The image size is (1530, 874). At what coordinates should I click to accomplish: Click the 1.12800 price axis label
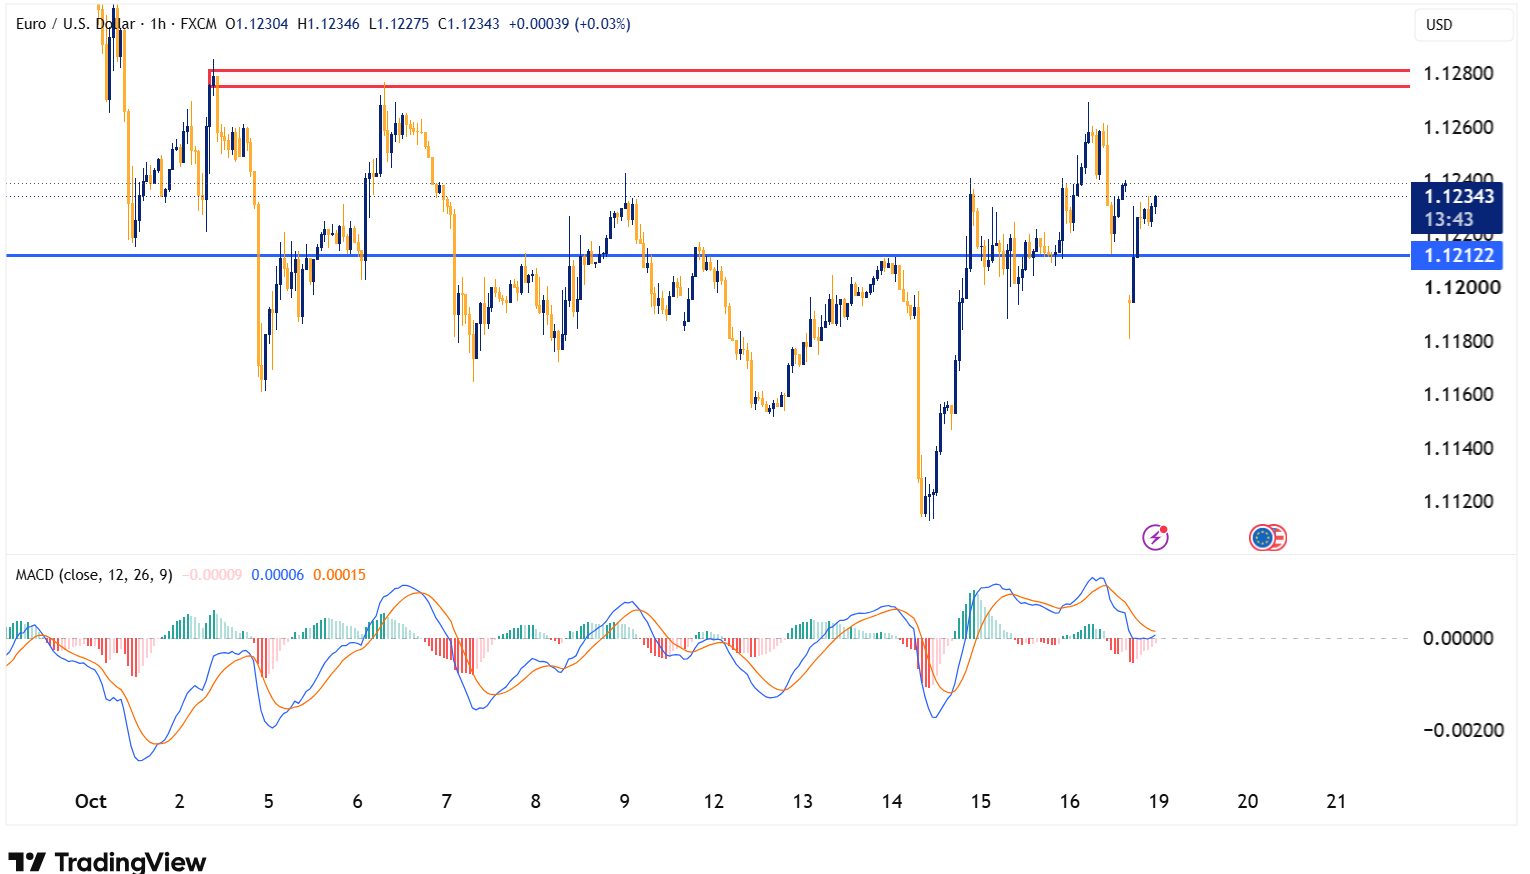click(1458, 74)
